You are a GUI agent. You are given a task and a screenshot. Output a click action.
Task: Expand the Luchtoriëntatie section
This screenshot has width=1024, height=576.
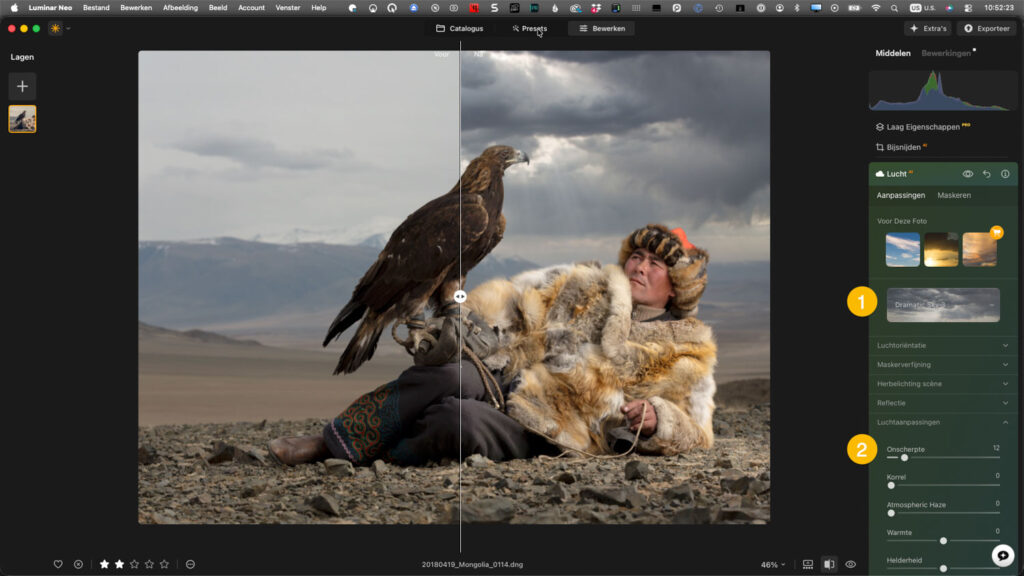943,345
